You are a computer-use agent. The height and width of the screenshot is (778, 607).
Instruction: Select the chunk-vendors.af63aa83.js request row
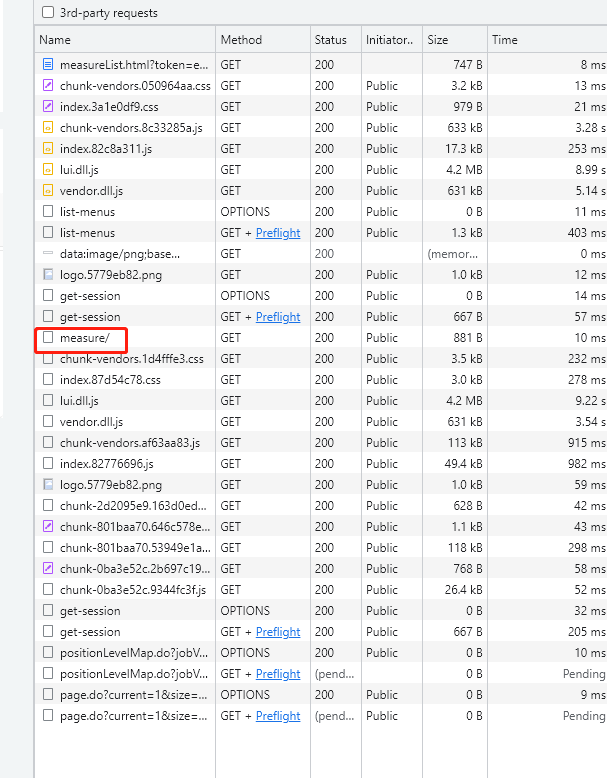[129, 443]
